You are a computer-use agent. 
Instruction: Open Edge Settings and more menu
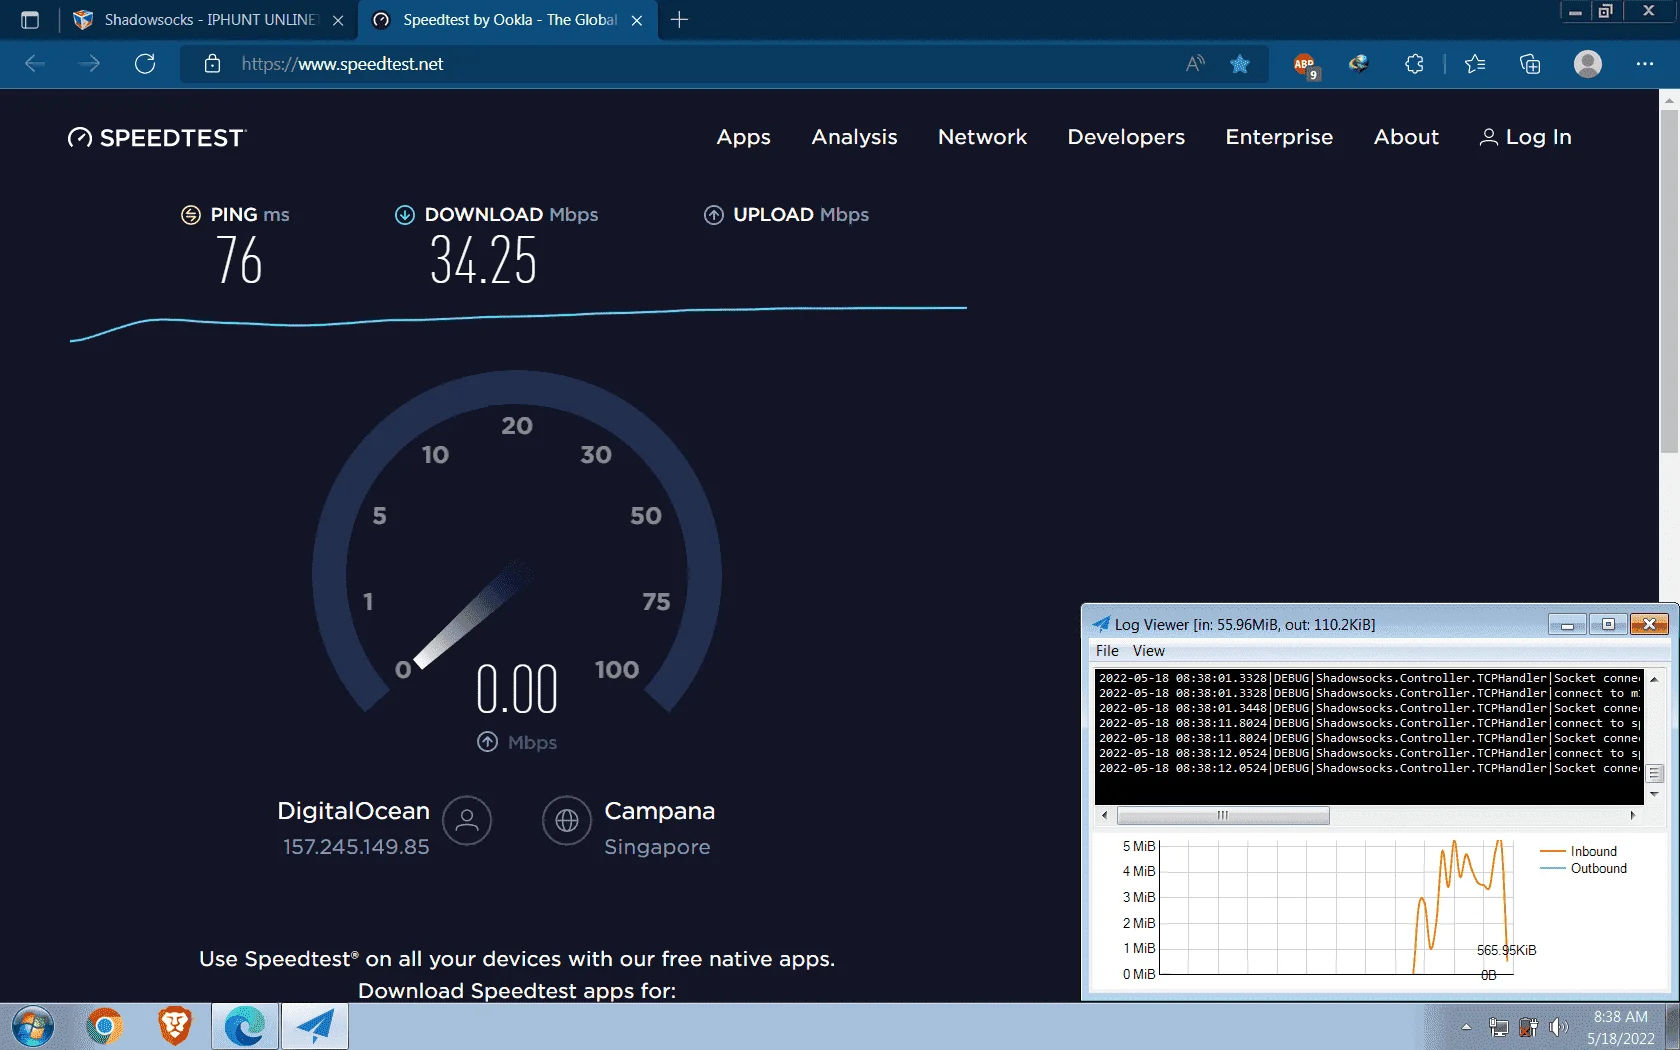(1645, 64)
